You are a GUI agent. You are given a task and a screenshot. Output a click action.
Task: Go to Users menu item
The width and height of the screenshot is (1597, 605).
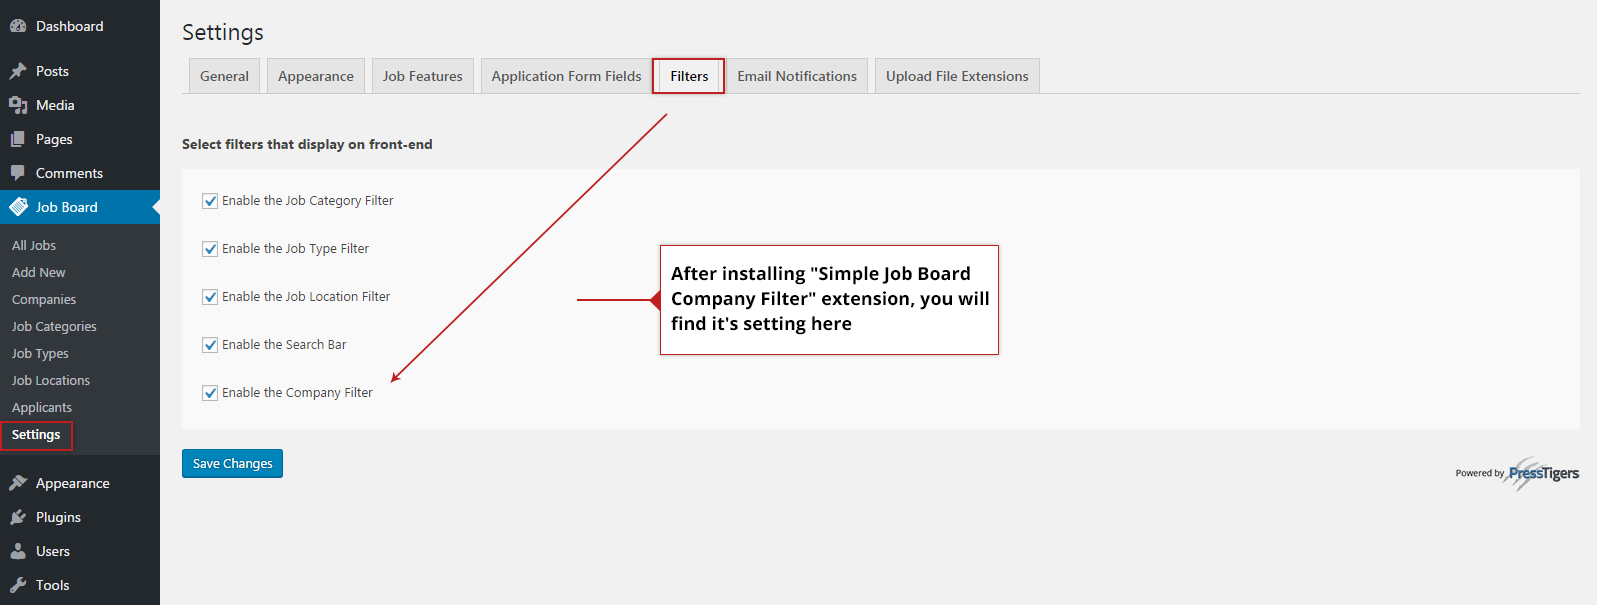80,551
